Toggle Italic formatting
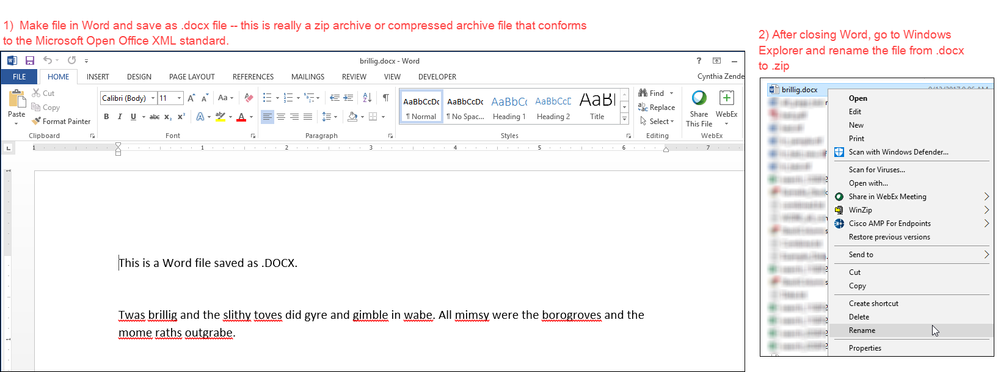Viewport: 998px width, 372px height. click(120, 117)
